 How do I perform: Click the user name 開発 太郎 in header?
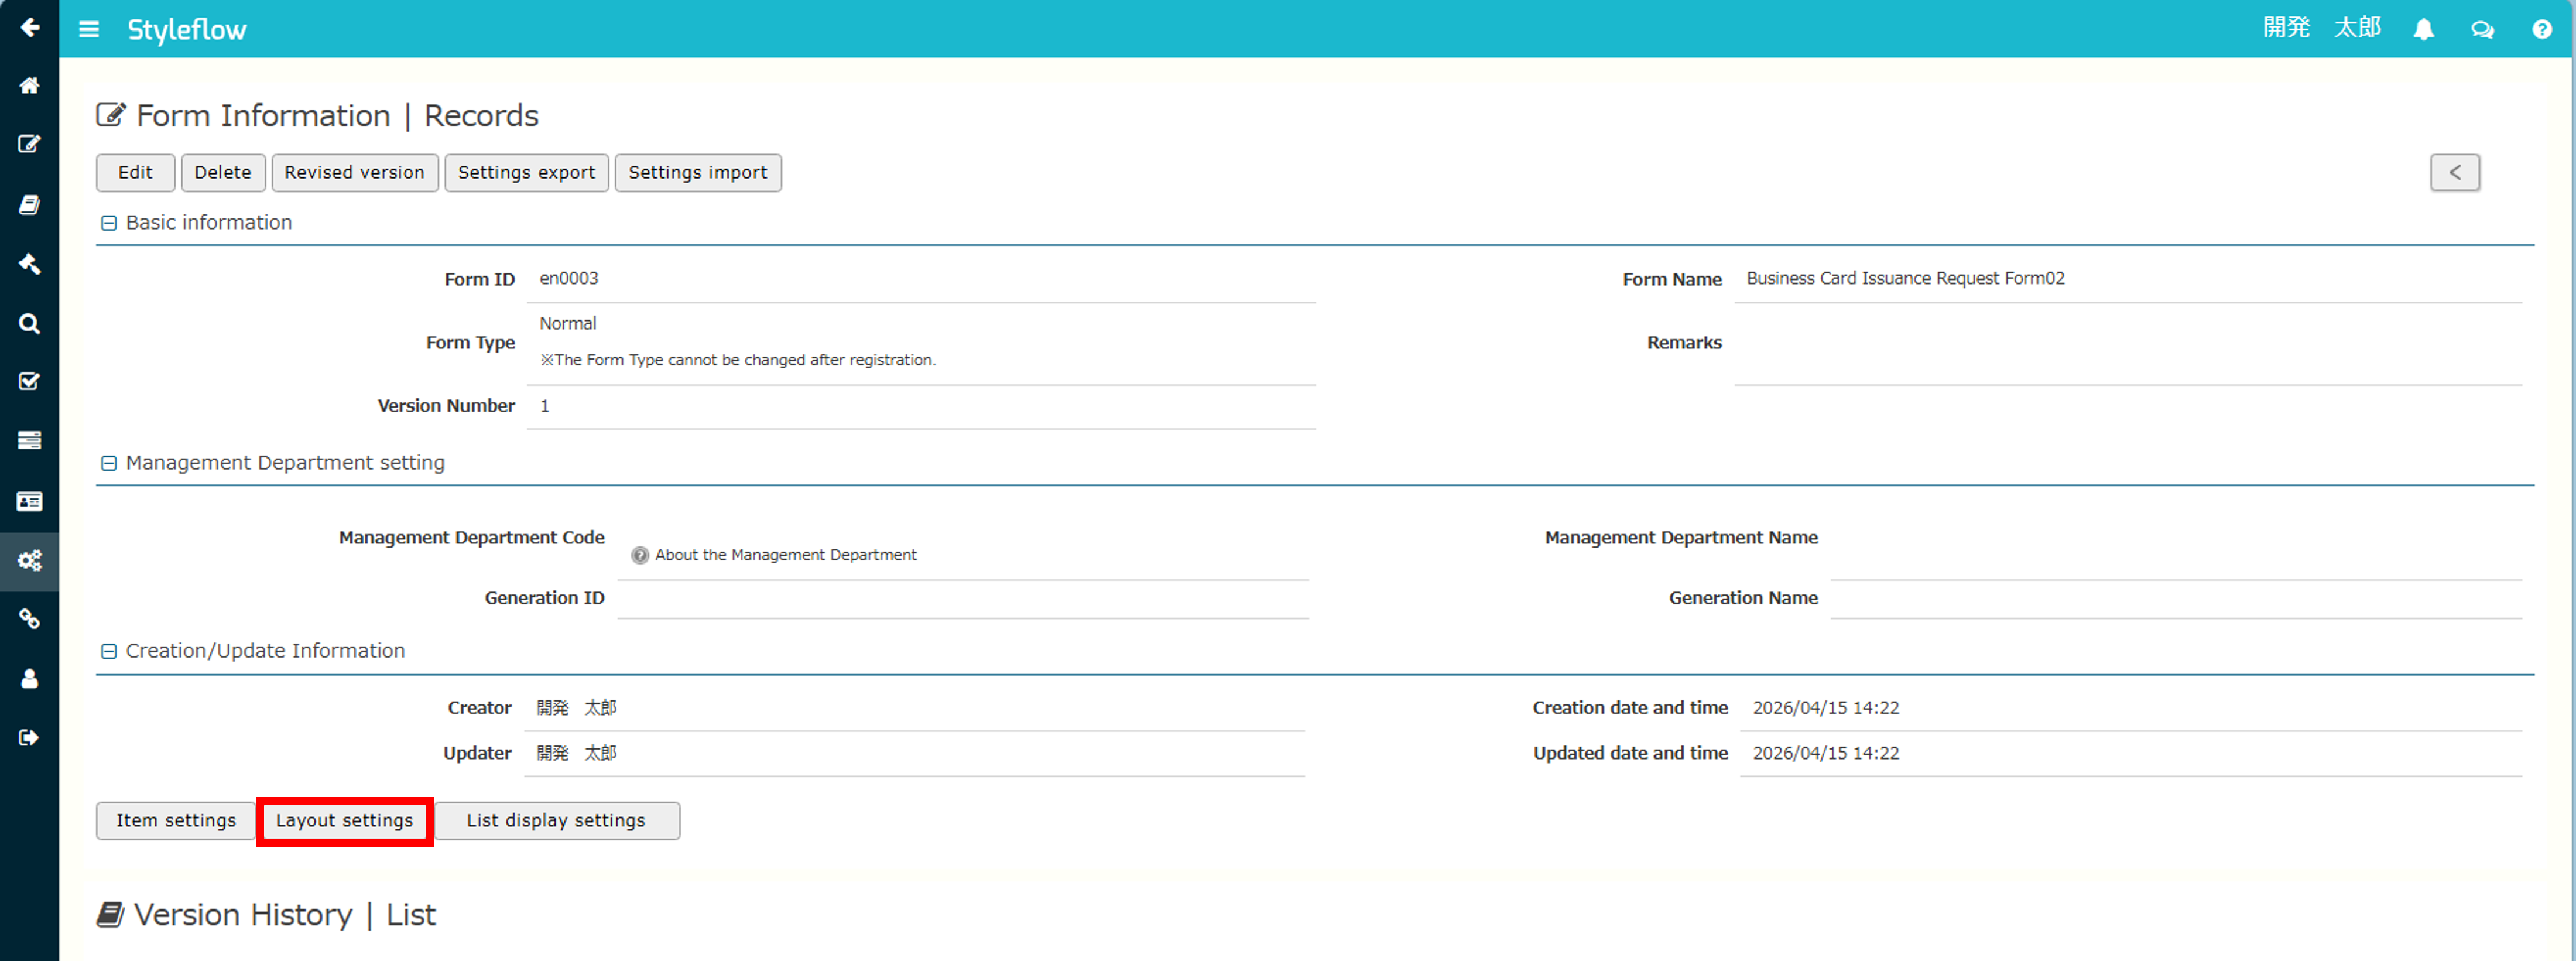click(x=2322, y=28)
